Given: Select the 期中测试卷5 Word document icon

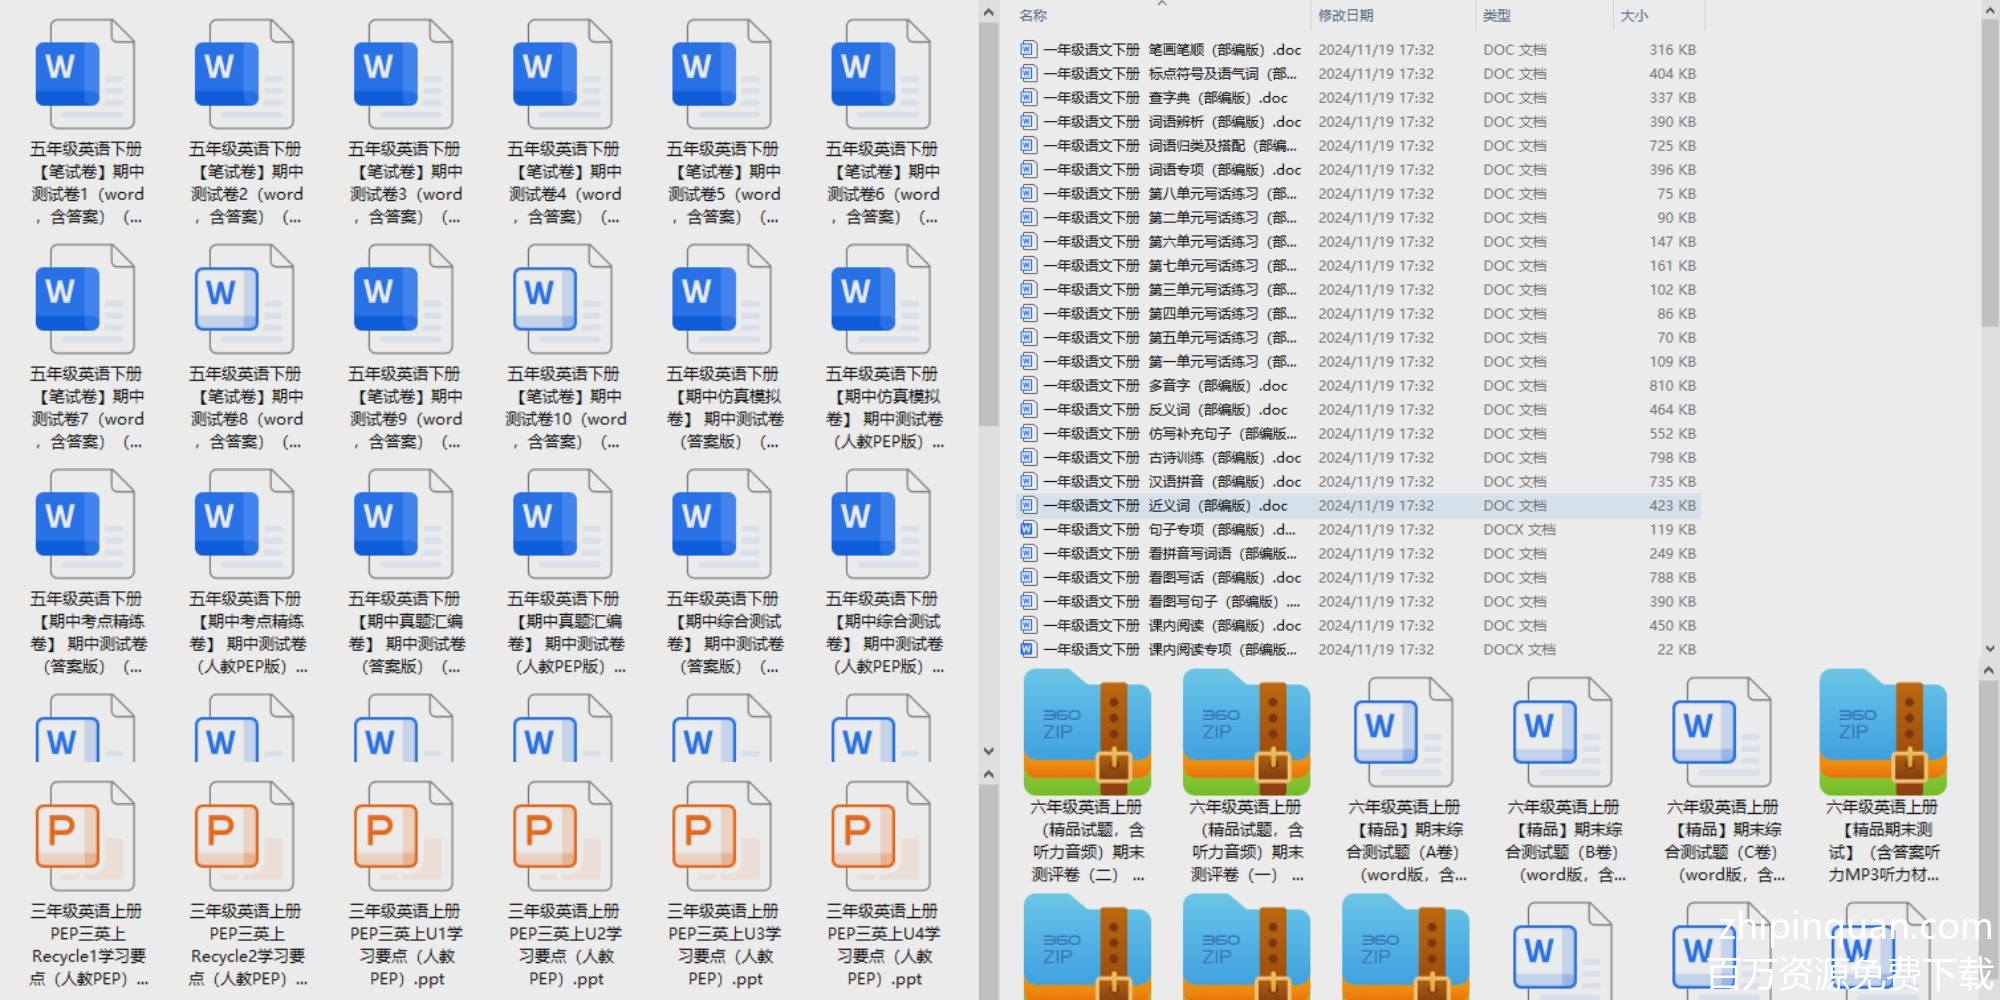Looking at the screenshot, I should [x=722, y=75].
